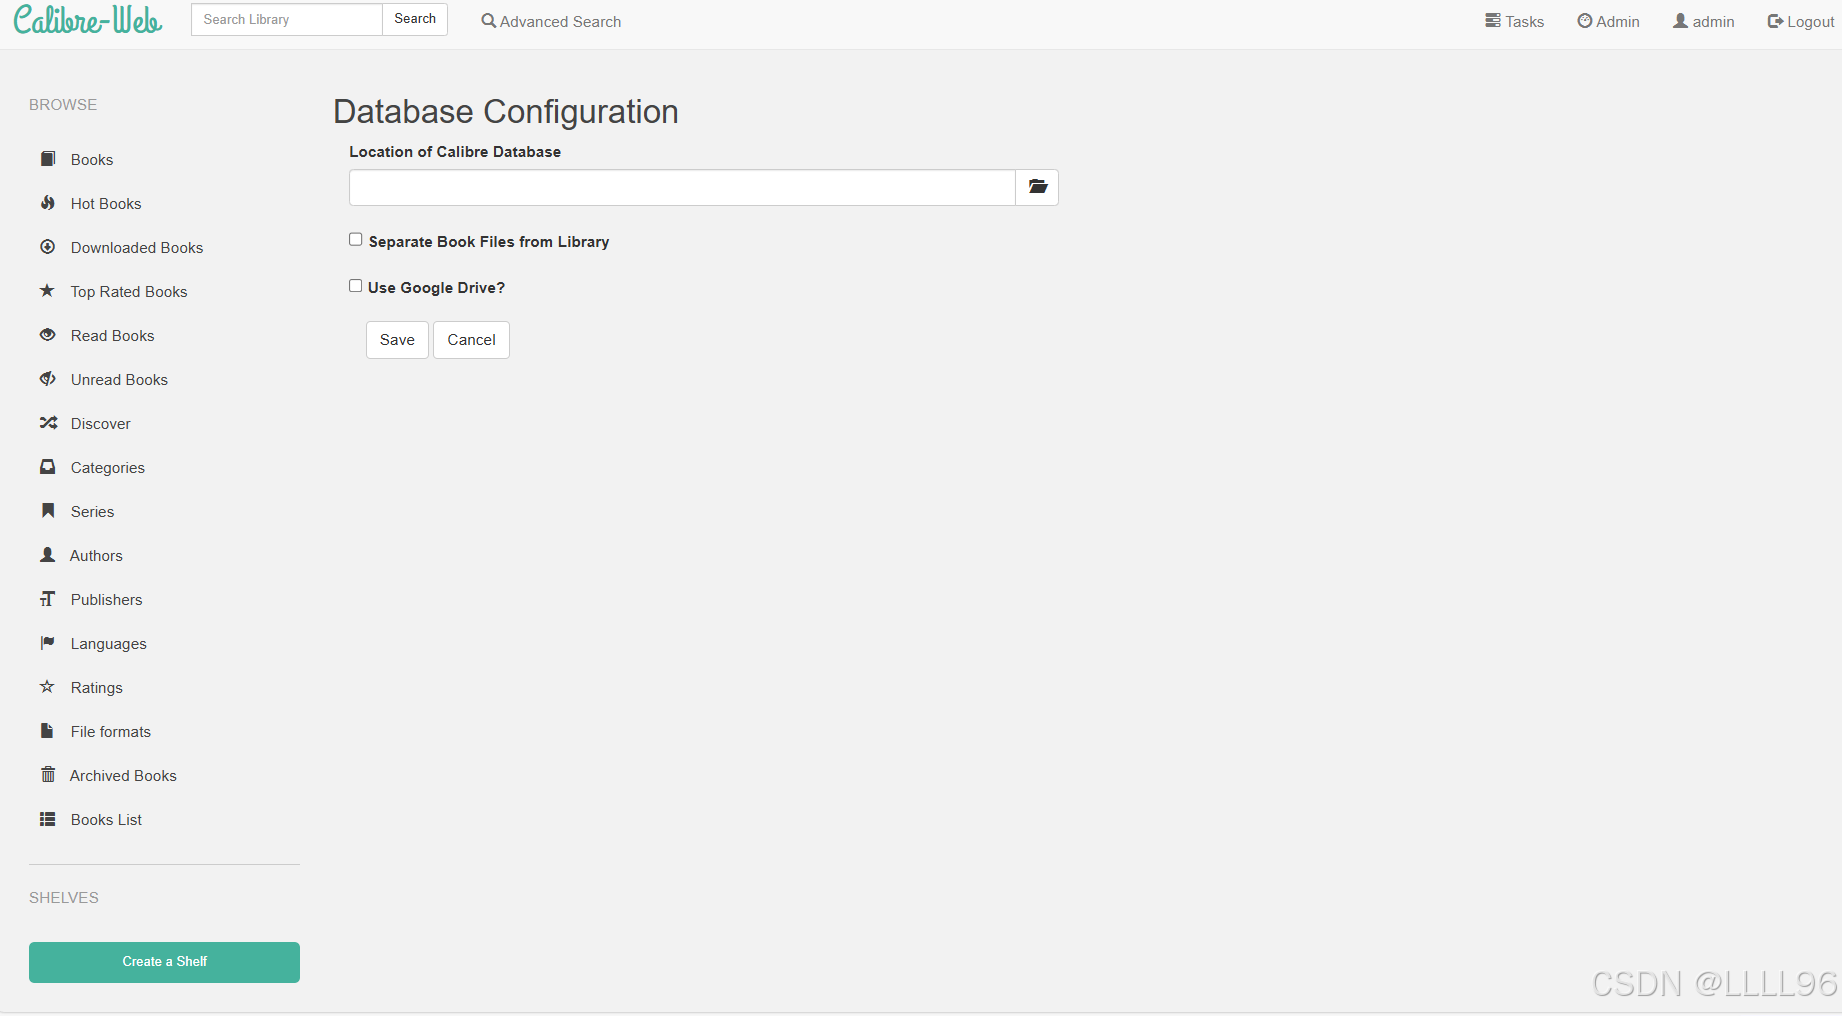Click the Books sidebar icon
The height and width of the screenshot is (1016, 1842).
47,159
